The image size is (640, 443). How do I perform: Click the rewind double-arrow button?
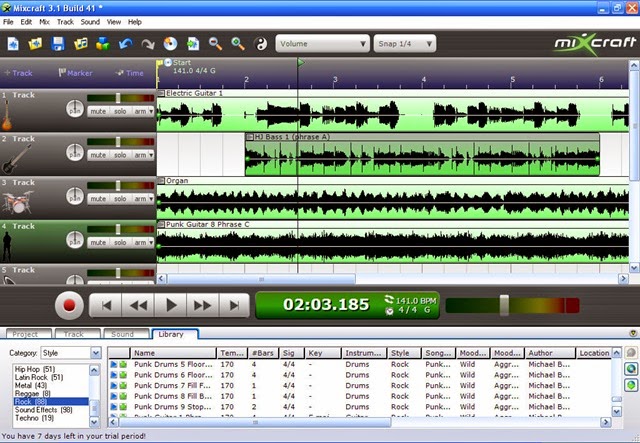pyautogui.click(x=138, y=305)
